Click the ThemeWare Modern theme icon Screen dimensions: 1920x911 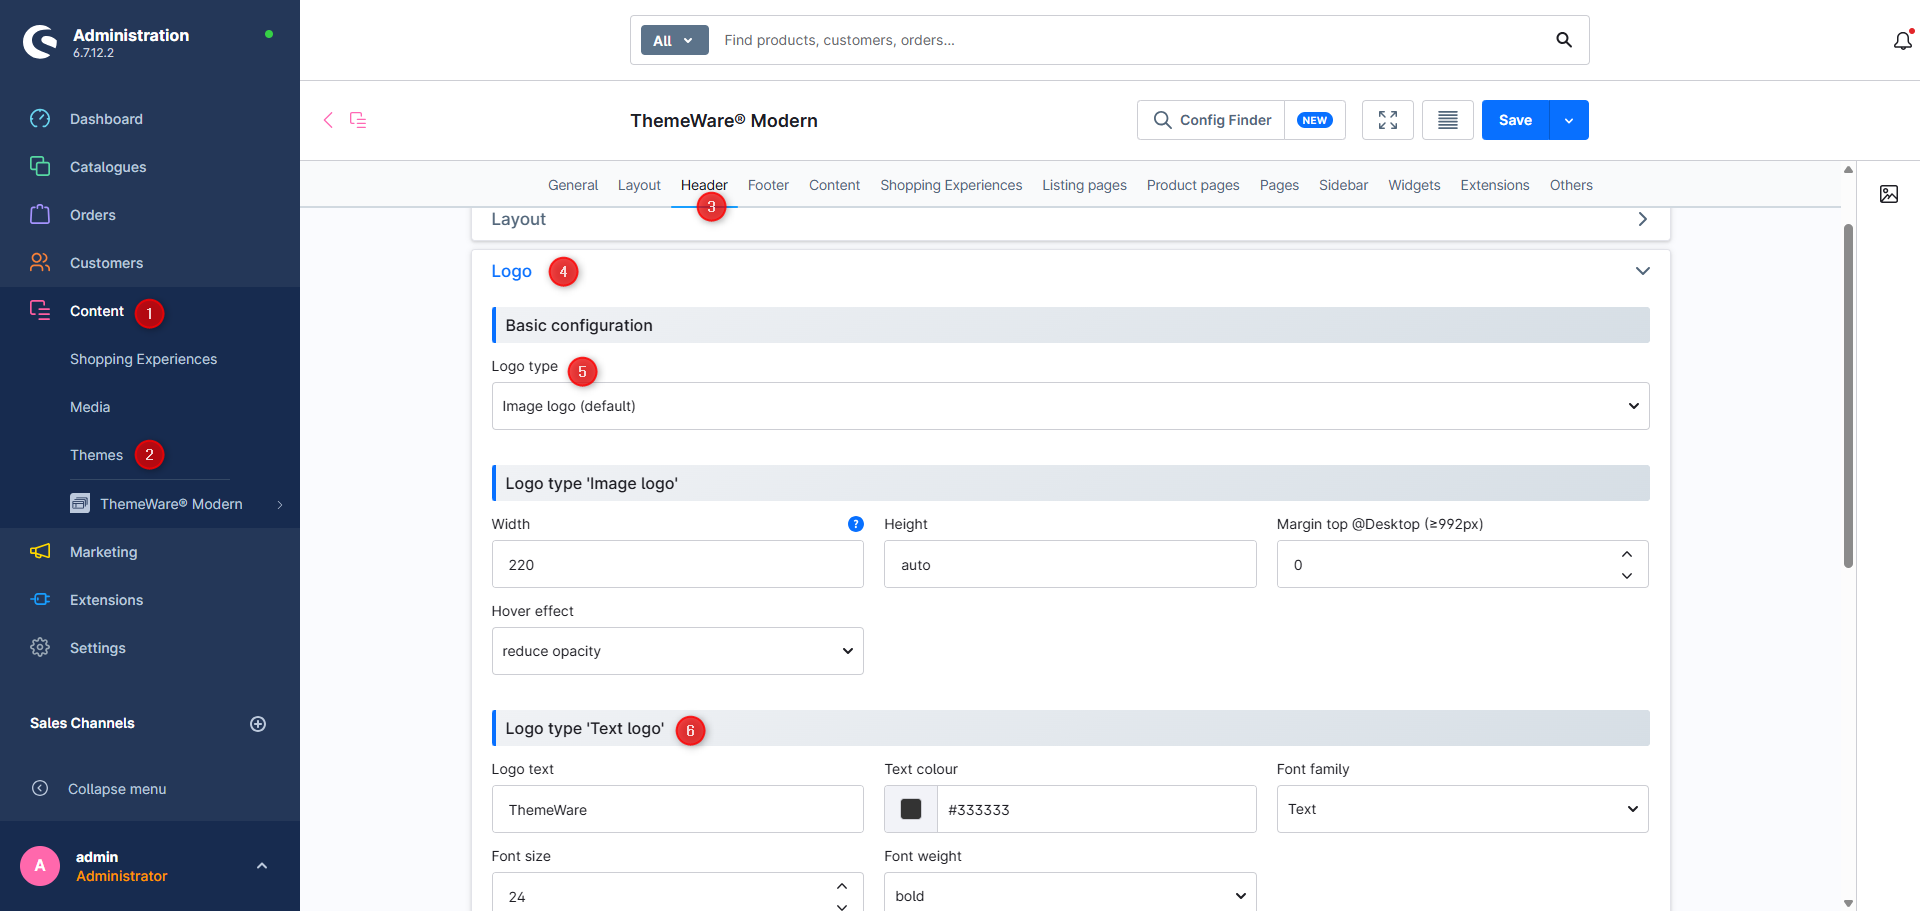pos(80,503)
